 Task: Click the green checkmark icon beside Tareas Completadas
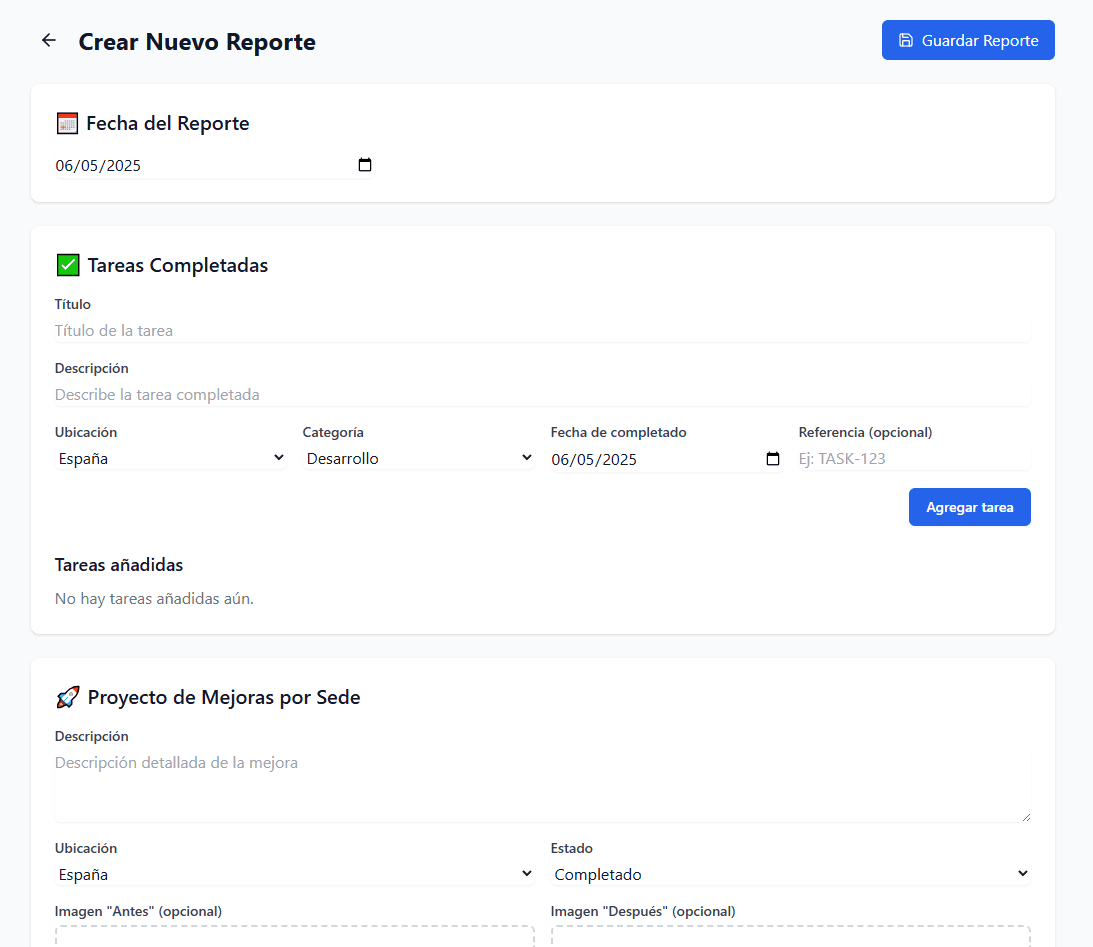click(x=68, y=265)
